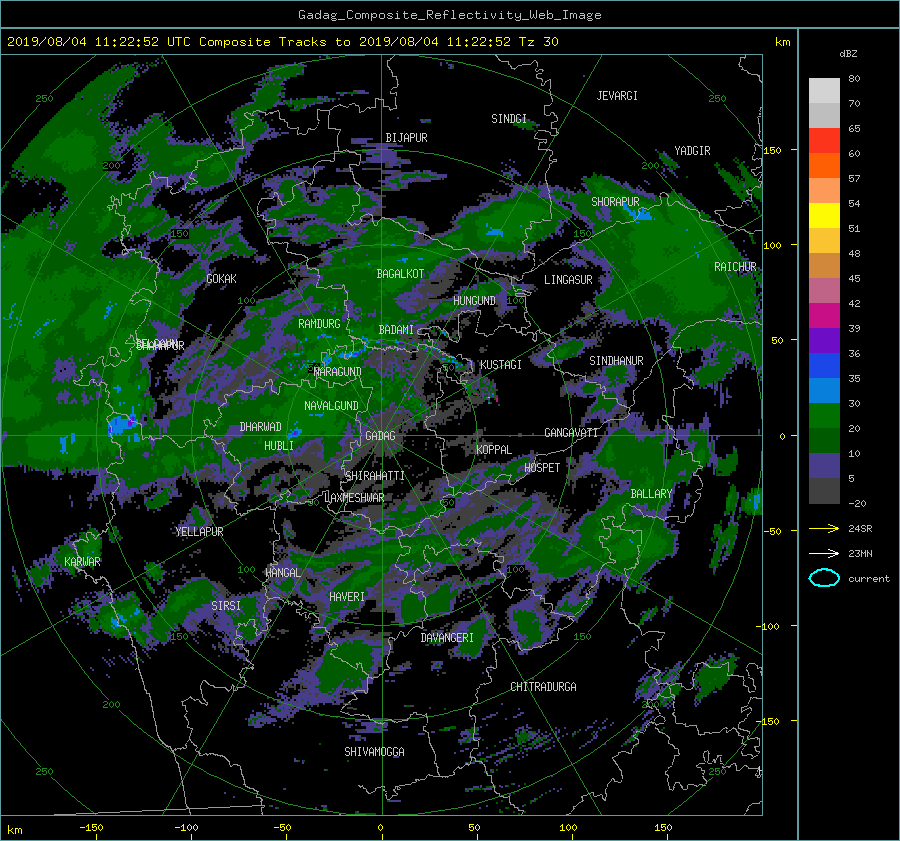Click the HUBLI city label

(x=279, y=446)
